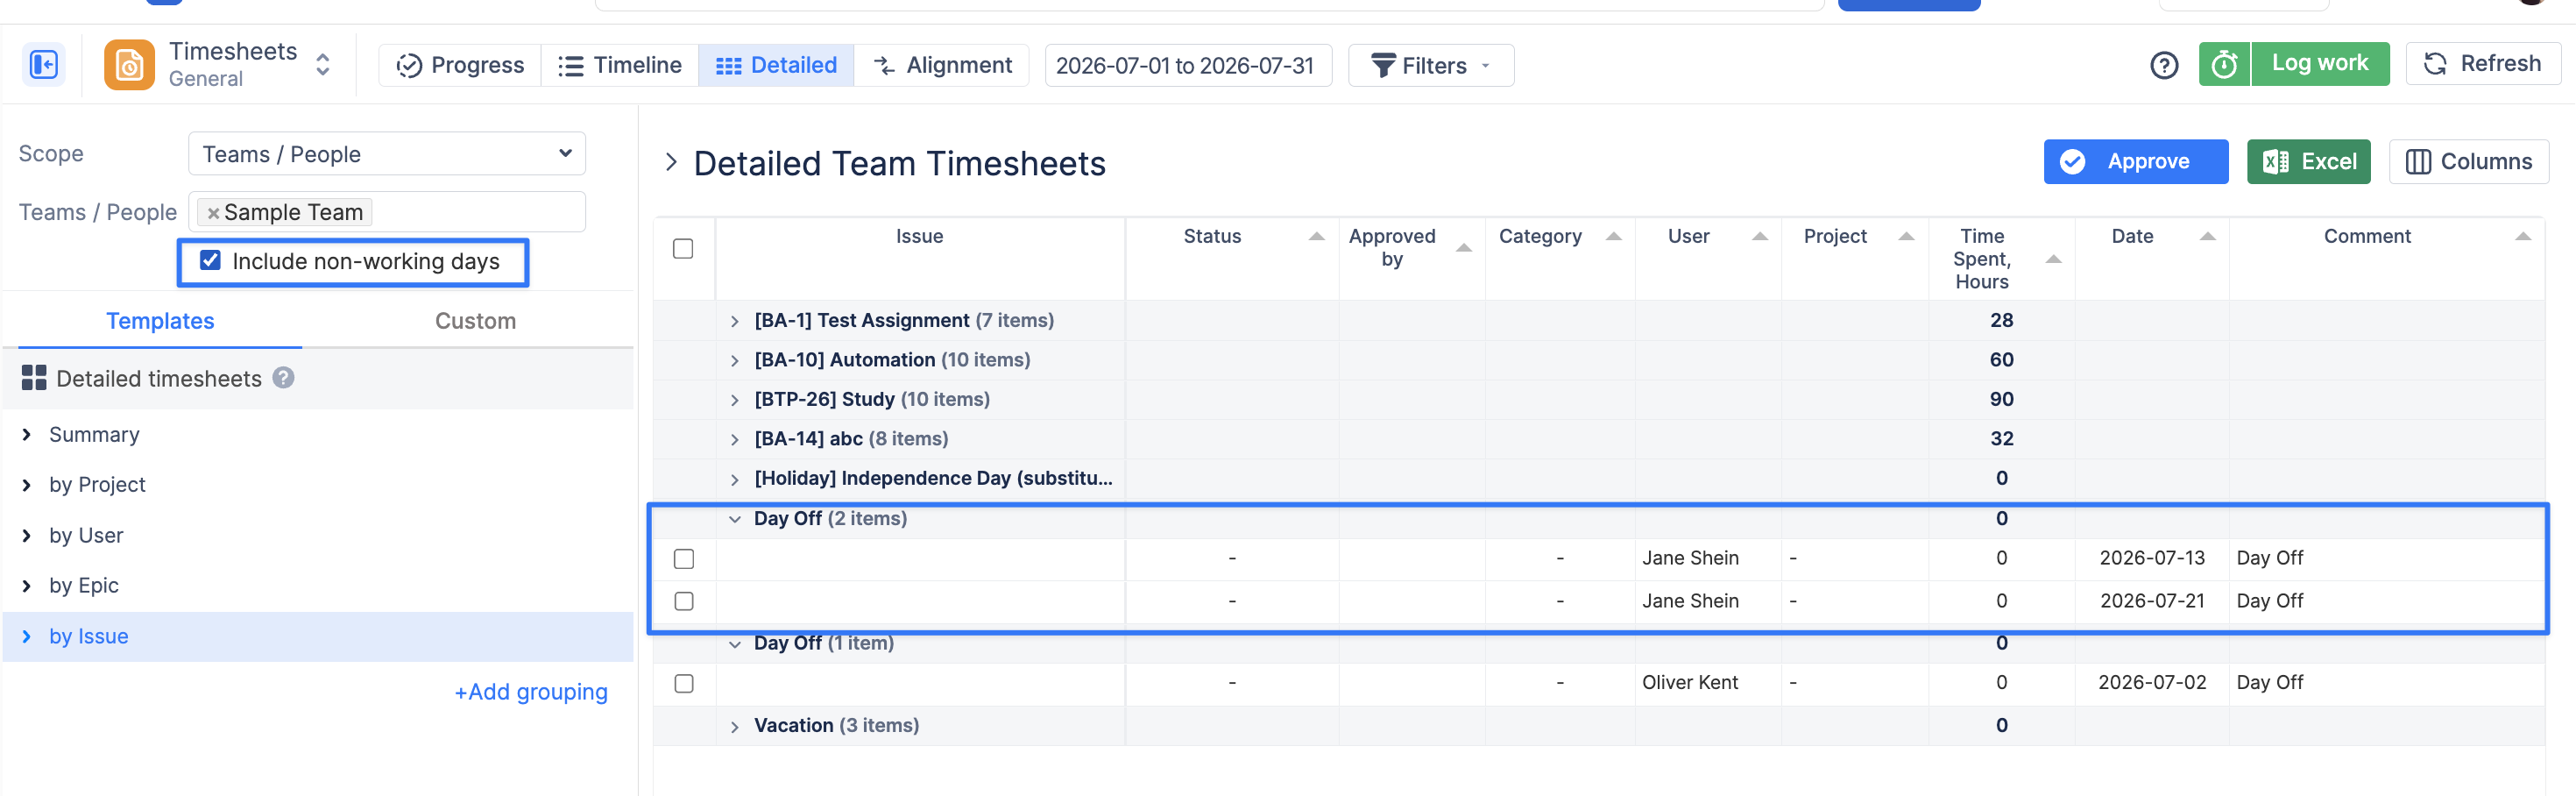Tick the select-all header checkbox
Image resolution: width=2576 pixels, height=796 pixels.
click(683, 248)
